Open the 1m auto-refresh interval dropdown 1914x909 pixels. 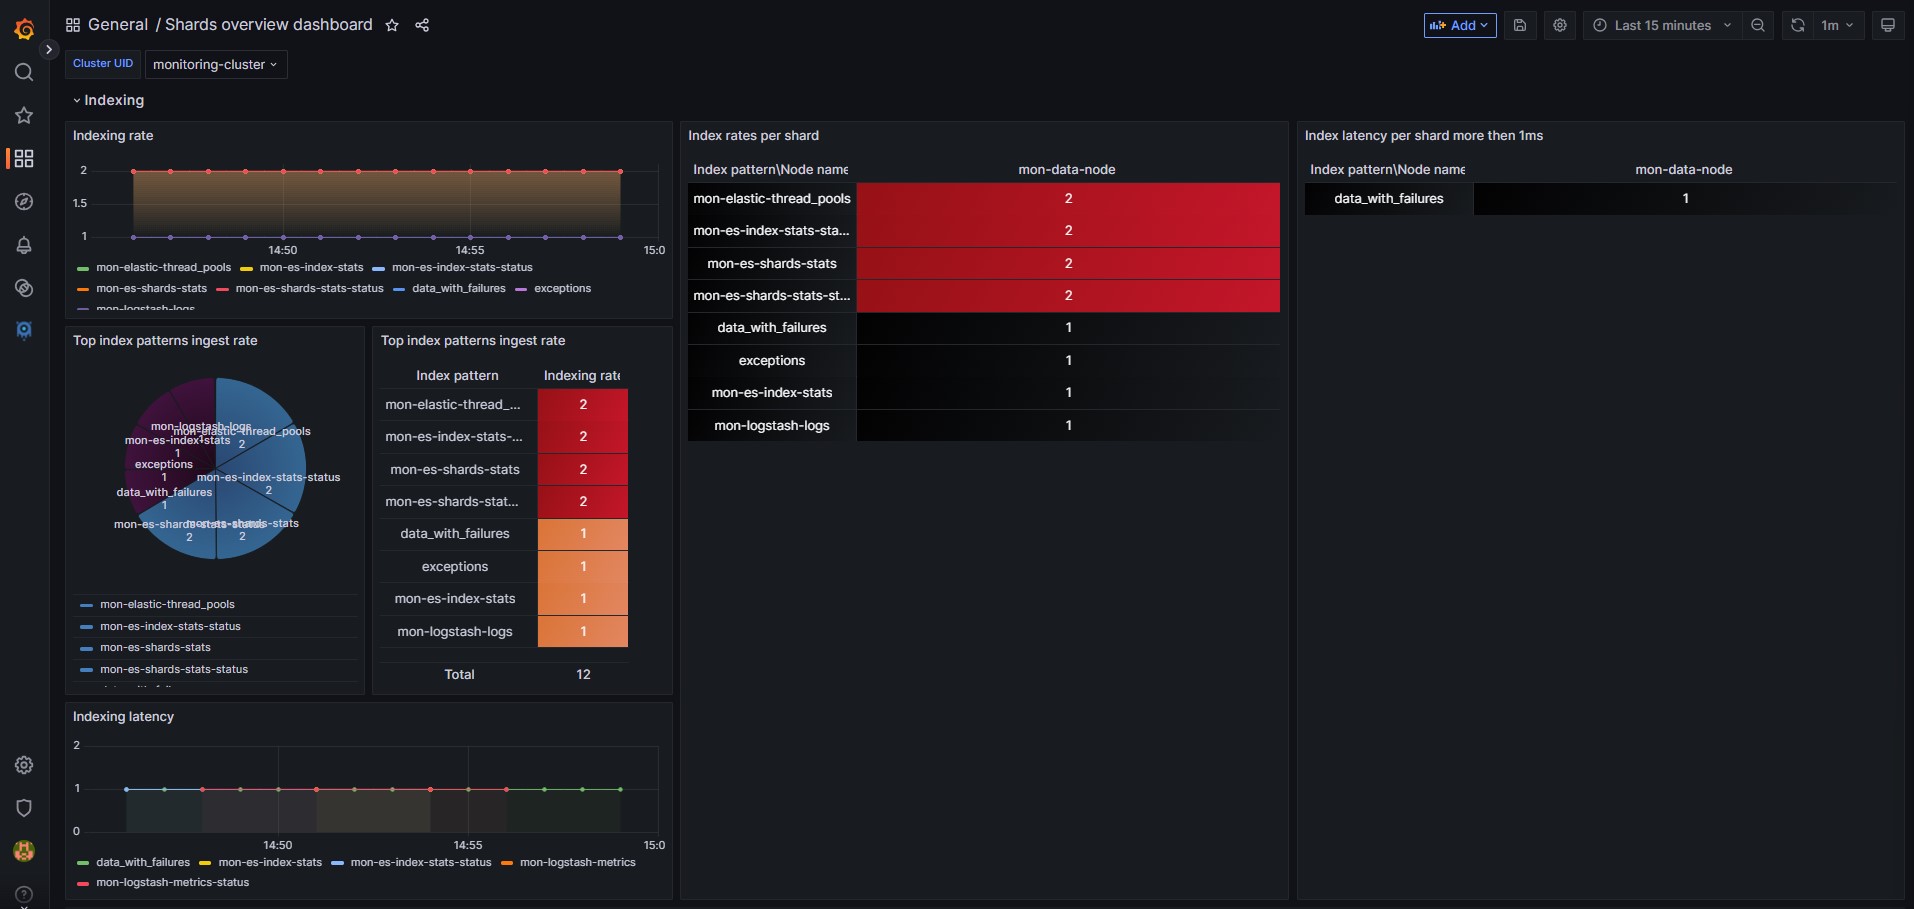(x=1836, y=25)
